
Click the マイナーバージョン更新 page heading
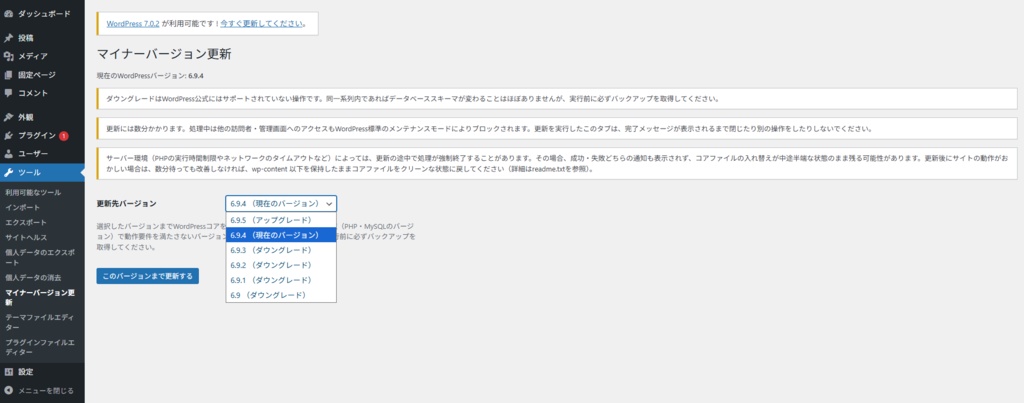point(164,54)
